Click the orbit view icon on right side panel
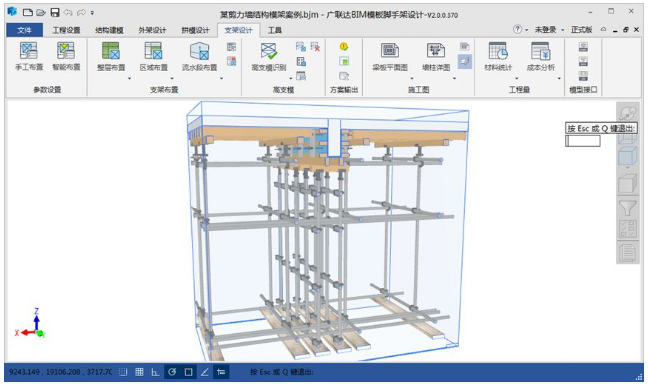Screen dimensions: 649x386 (x=627, y=112)
